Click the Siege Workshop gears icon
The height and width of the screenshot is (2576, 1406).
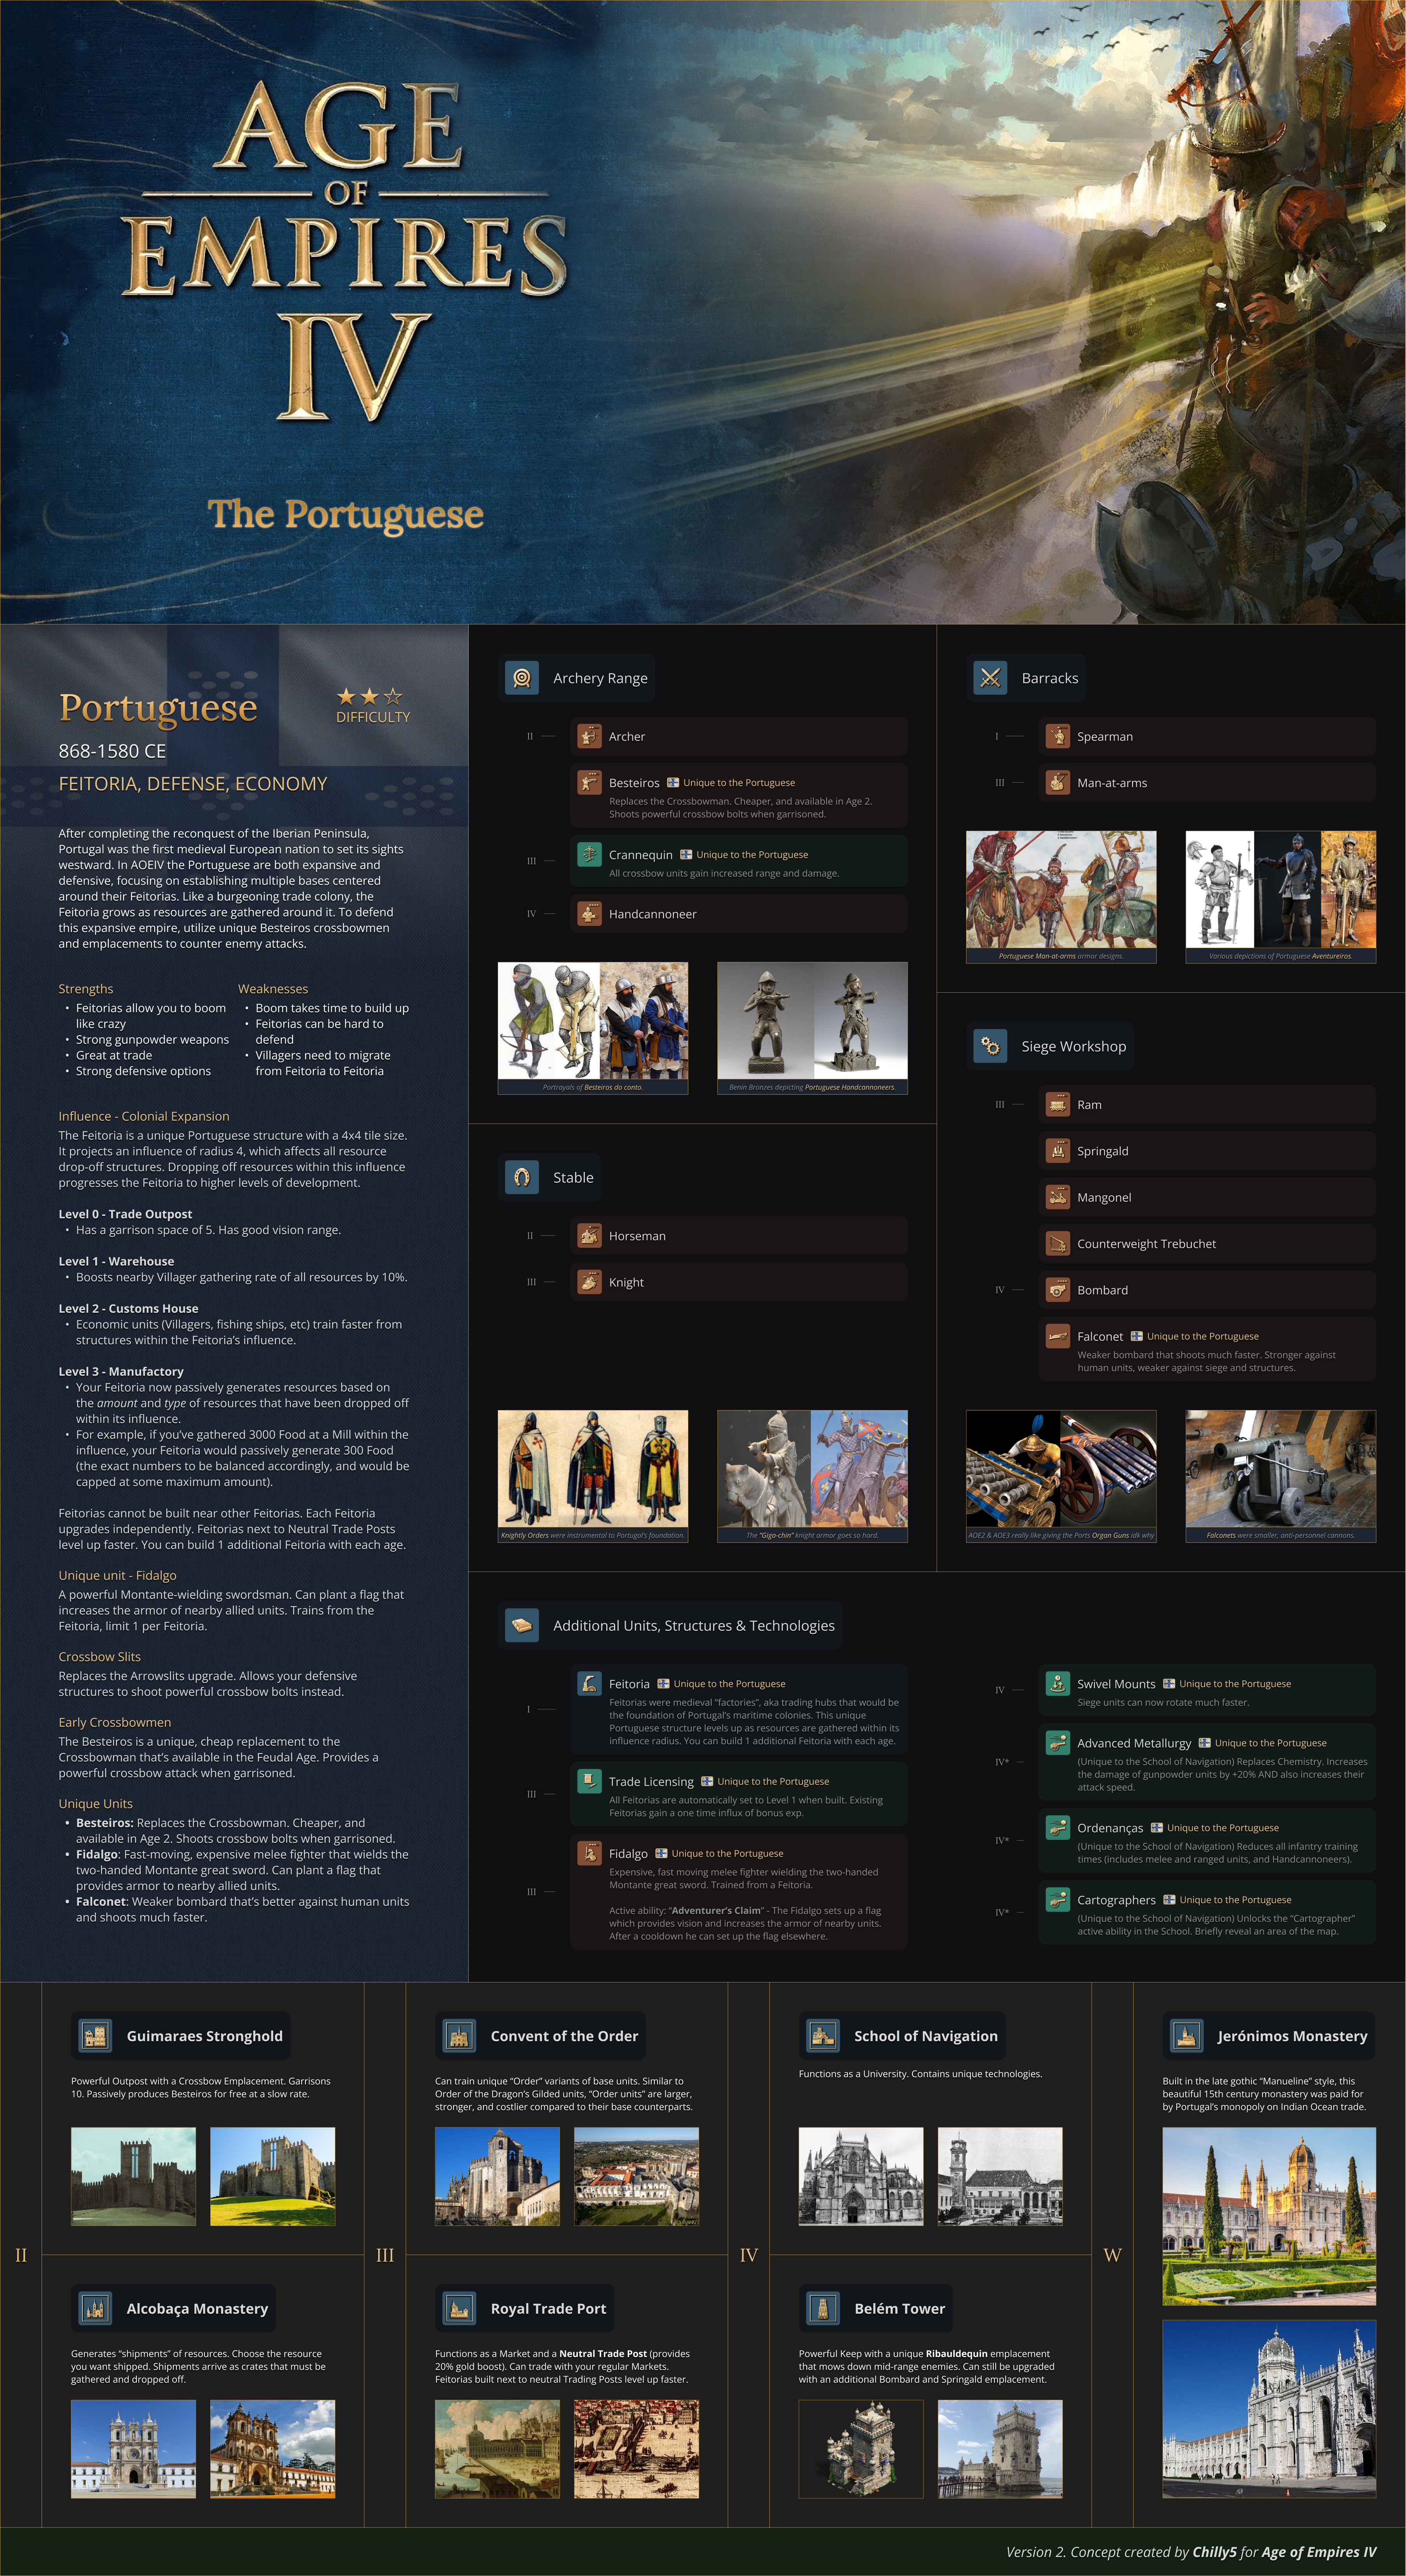[990, 1046]
